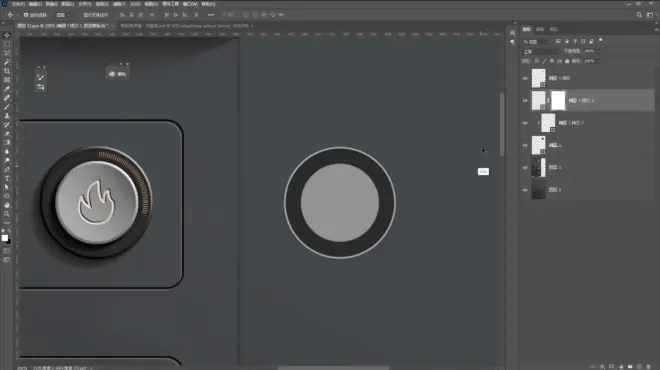Switch to the second open document tab

(186, 26)
